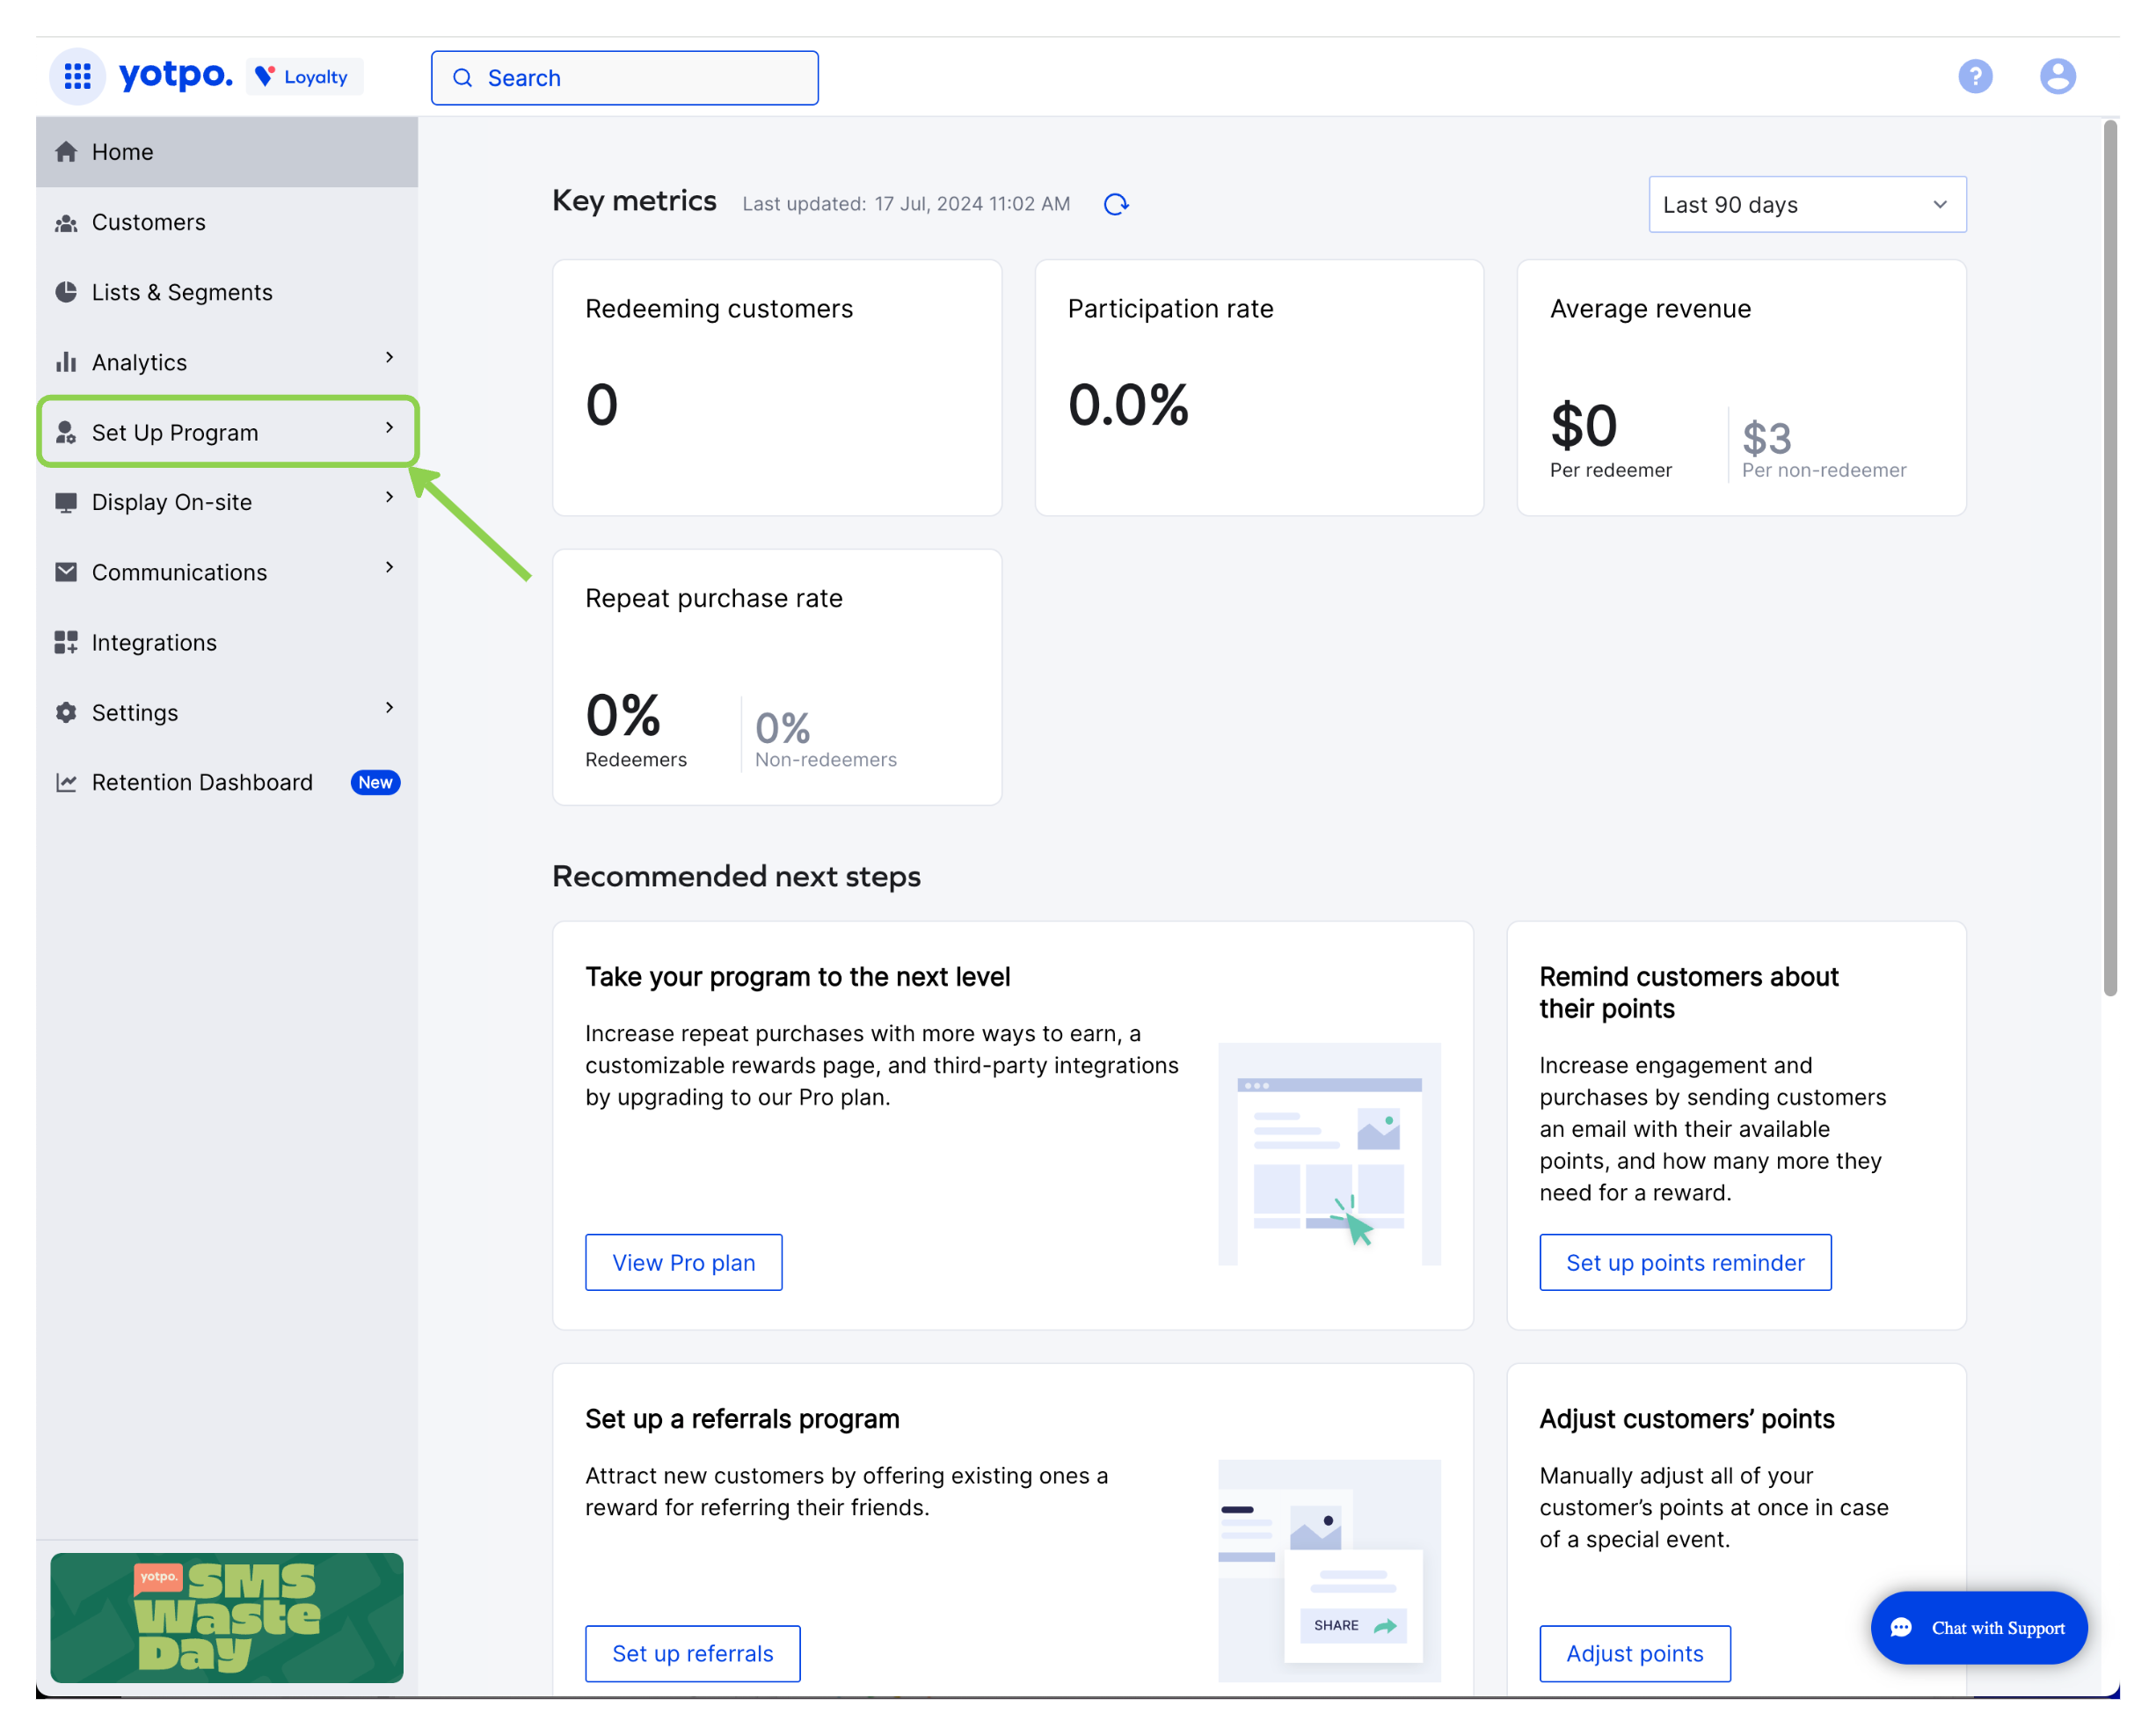Click the Key metrics heading

coord(634,201)
